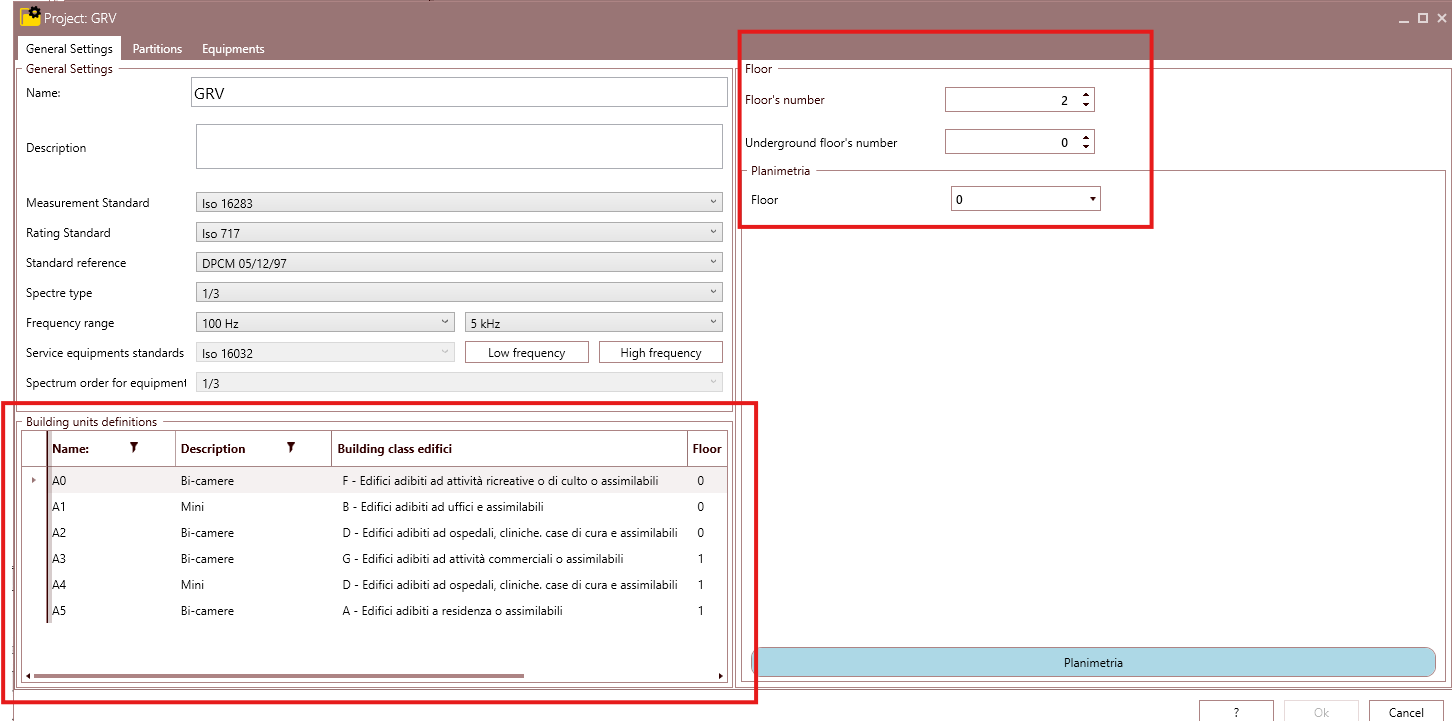Select the A4 unit name cell
The width and height of the screenshot is (1452, 721).
coord(112,585)
